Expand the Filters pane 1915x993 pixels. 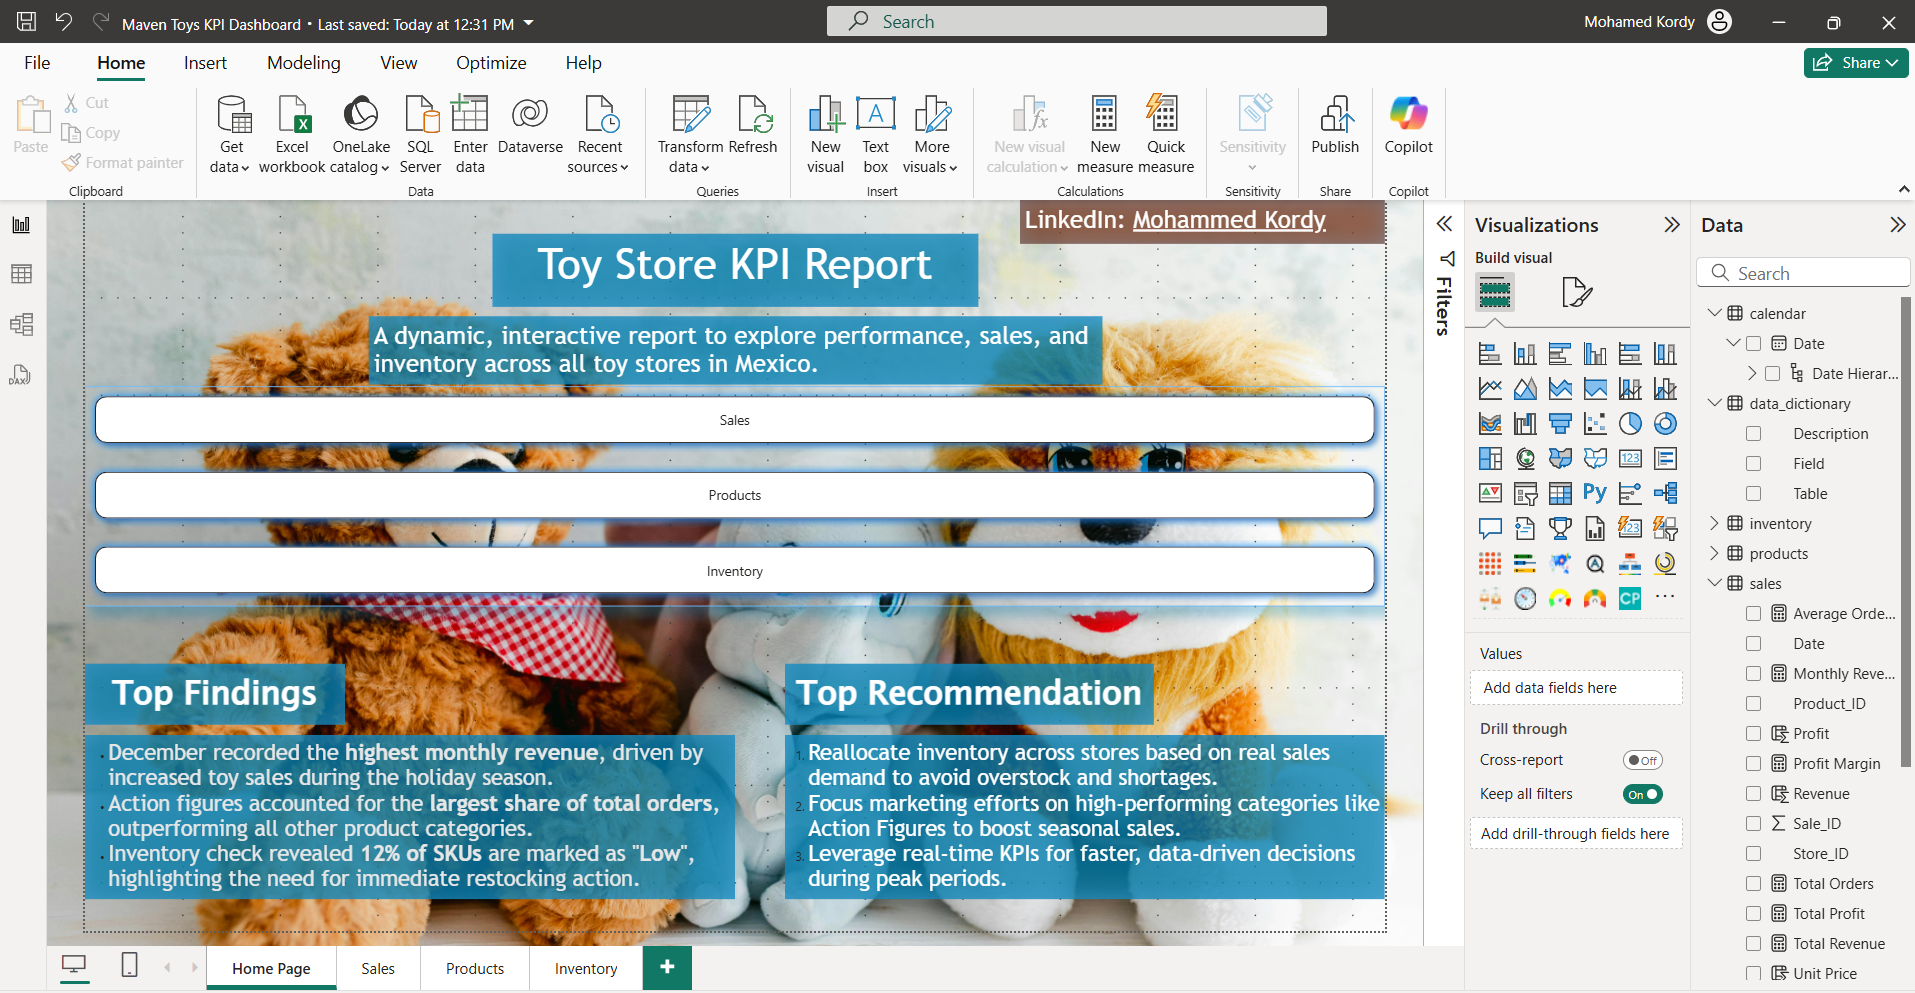(1444, 224)
